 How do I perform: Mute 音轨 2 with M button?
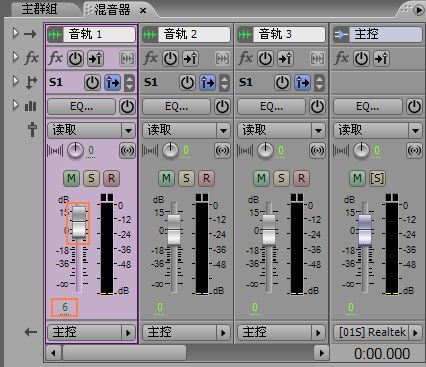coord(166,178)
